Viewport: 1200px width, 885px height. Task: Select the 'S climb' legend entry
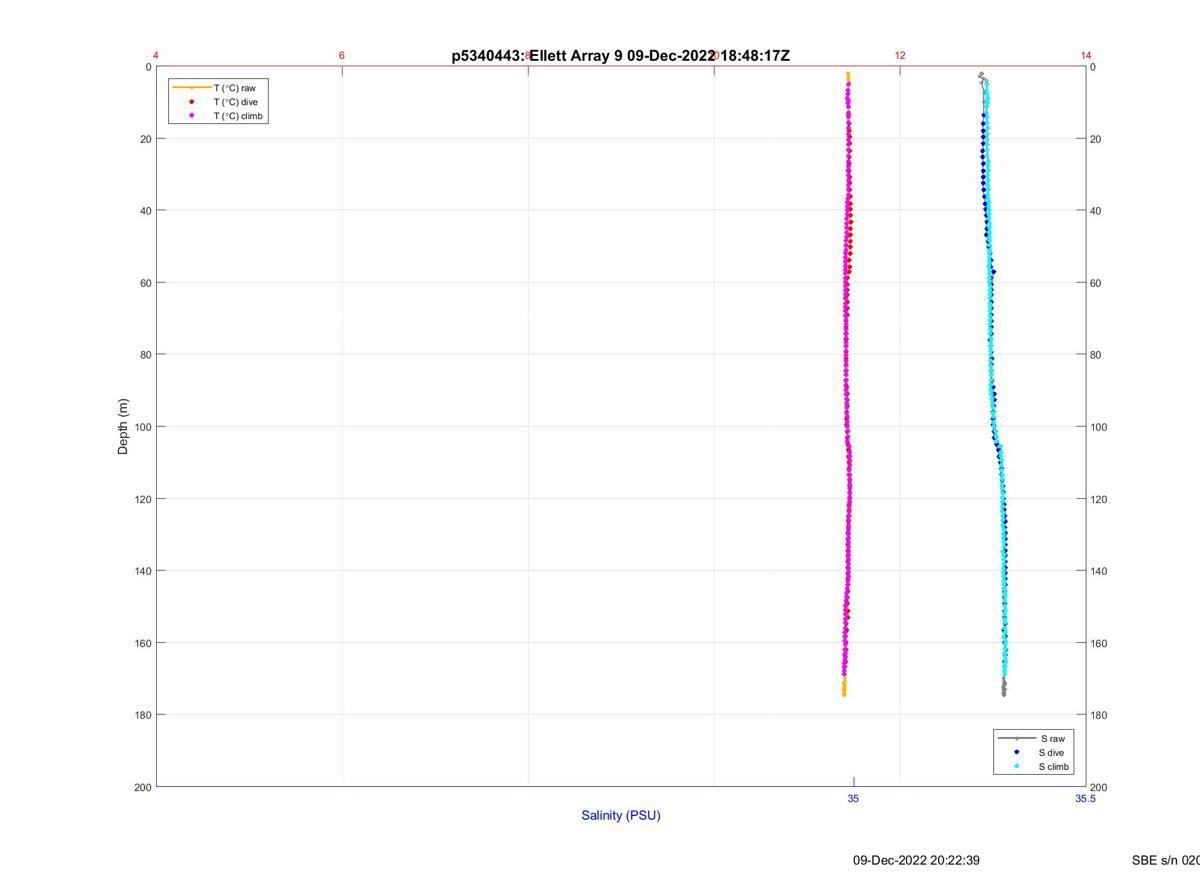click(x=1034, y=767)
